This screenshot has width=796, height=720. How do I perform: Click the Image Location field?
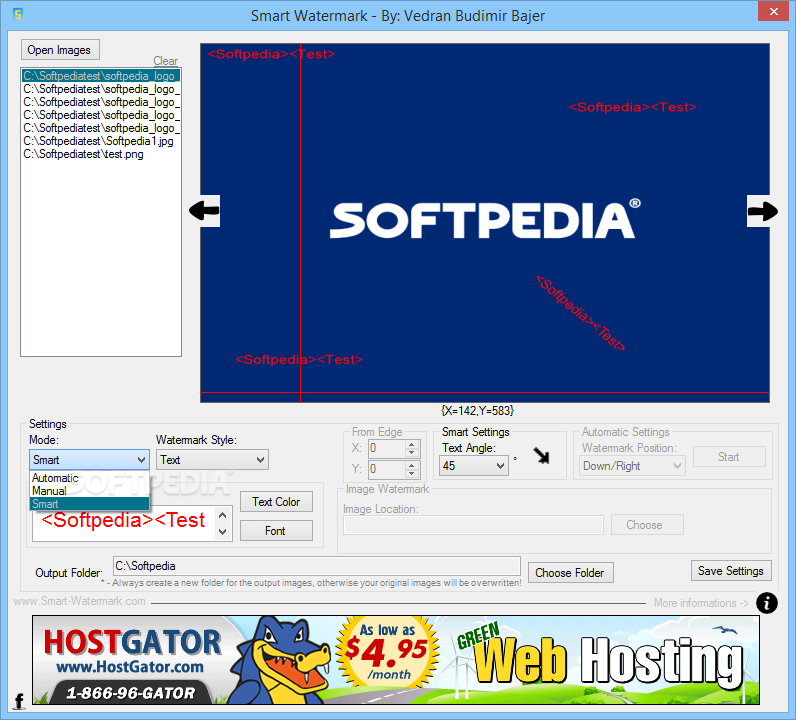tap(473, 525)
